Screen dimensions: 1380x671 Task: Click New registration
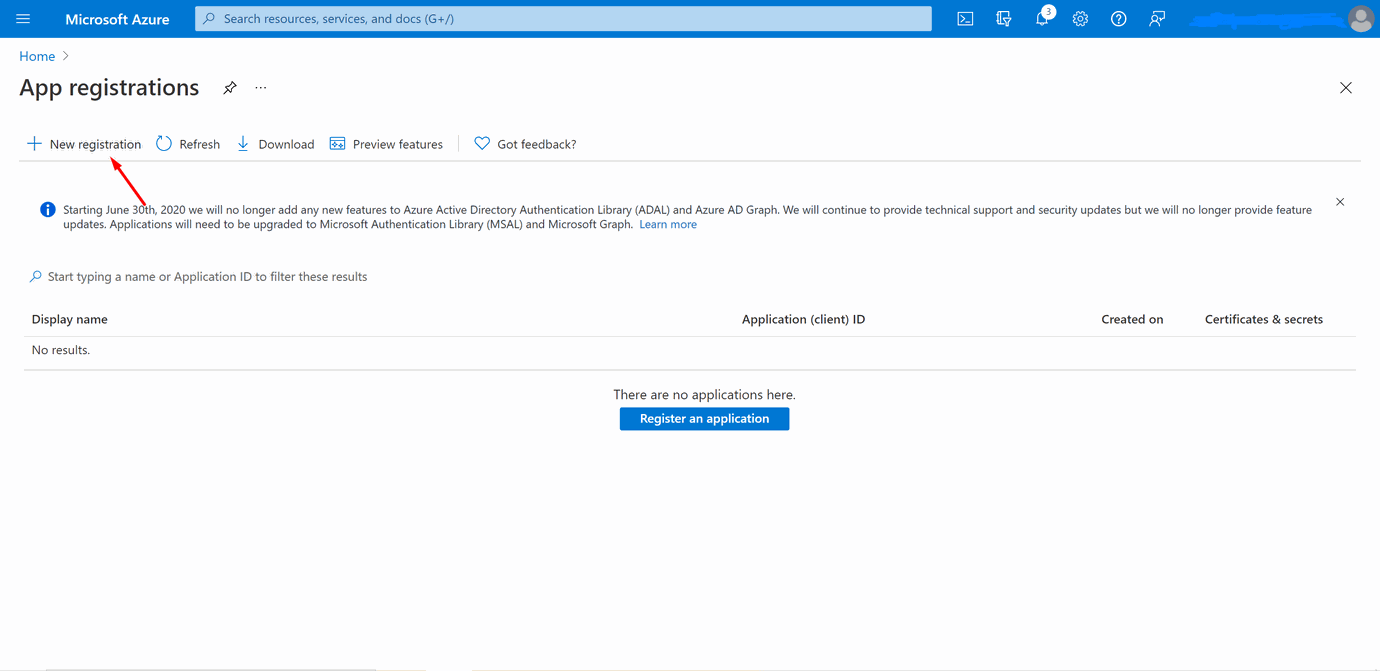pyautogui.click(x=84, y=144)
